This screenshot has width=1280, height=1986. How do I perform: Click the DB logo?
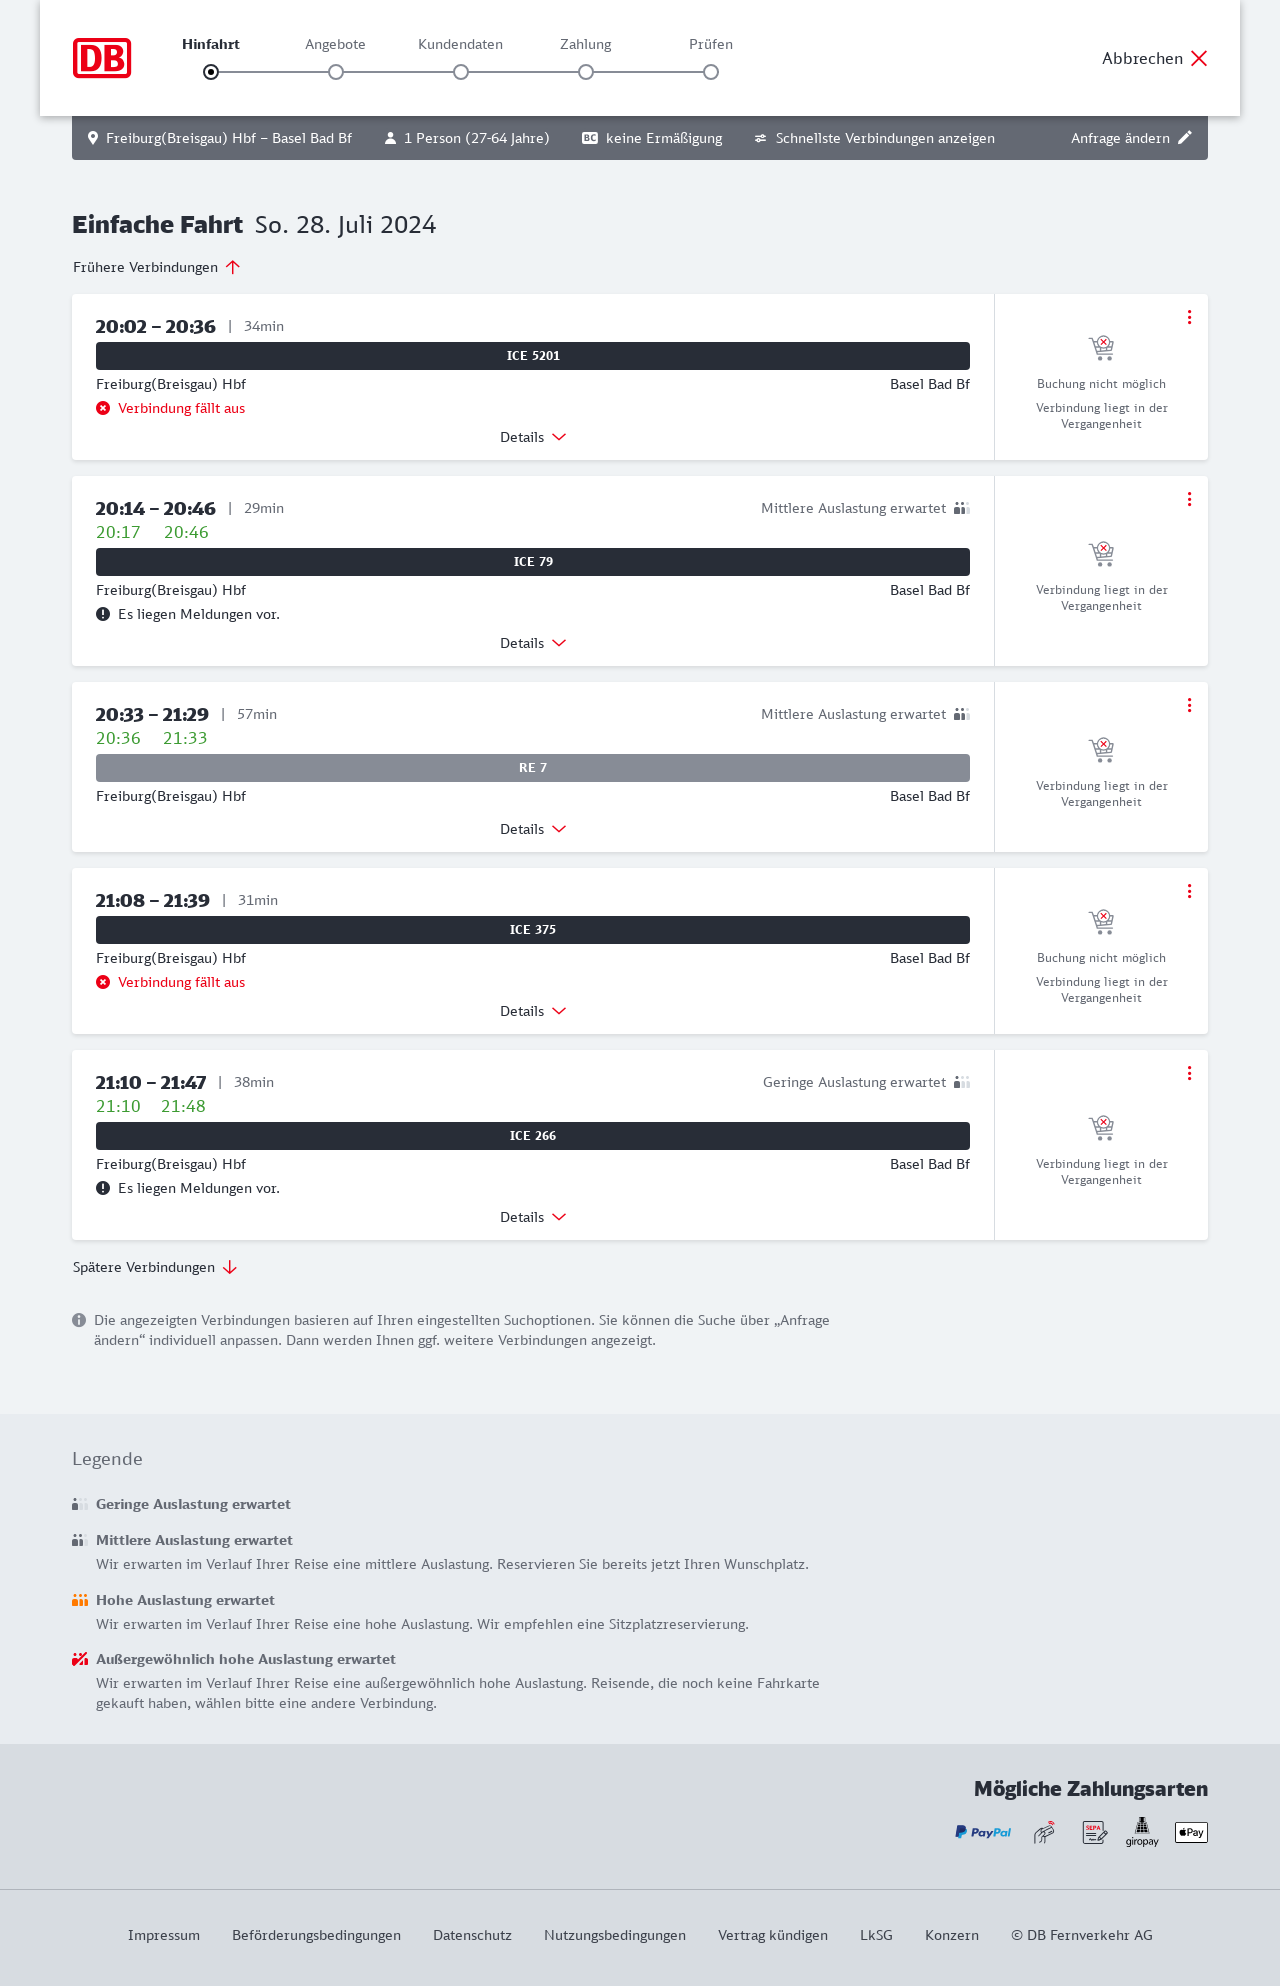[102, 58]
